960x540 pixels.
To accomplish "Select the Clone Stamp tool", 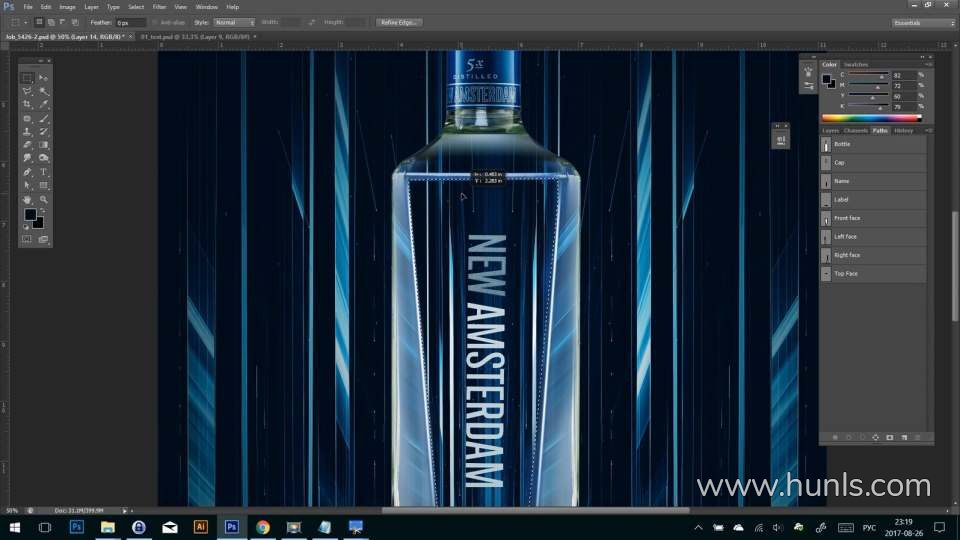I will pyautogui.click(x=27, y=132).
